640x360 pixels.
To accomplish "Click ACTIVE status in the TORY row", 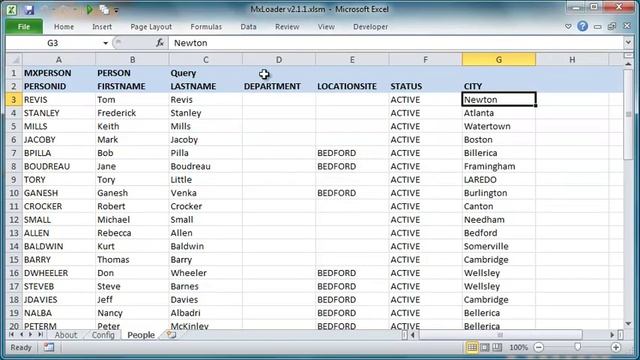I will [x=425, y=180].
